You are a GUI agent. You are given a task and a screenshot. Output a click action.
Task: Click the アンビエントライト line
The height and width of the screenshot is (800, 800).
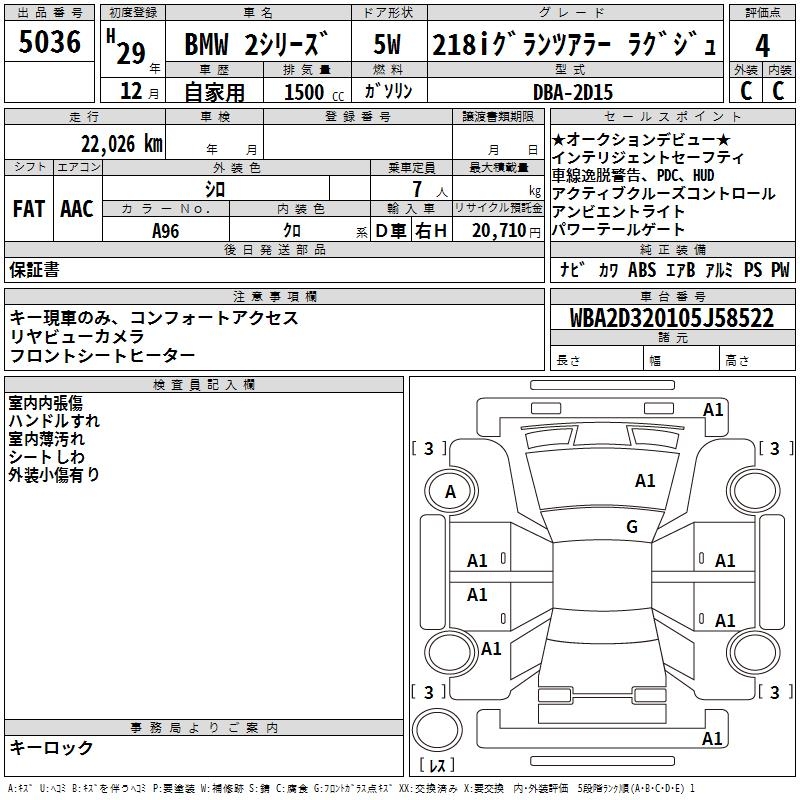click(618, 211)
